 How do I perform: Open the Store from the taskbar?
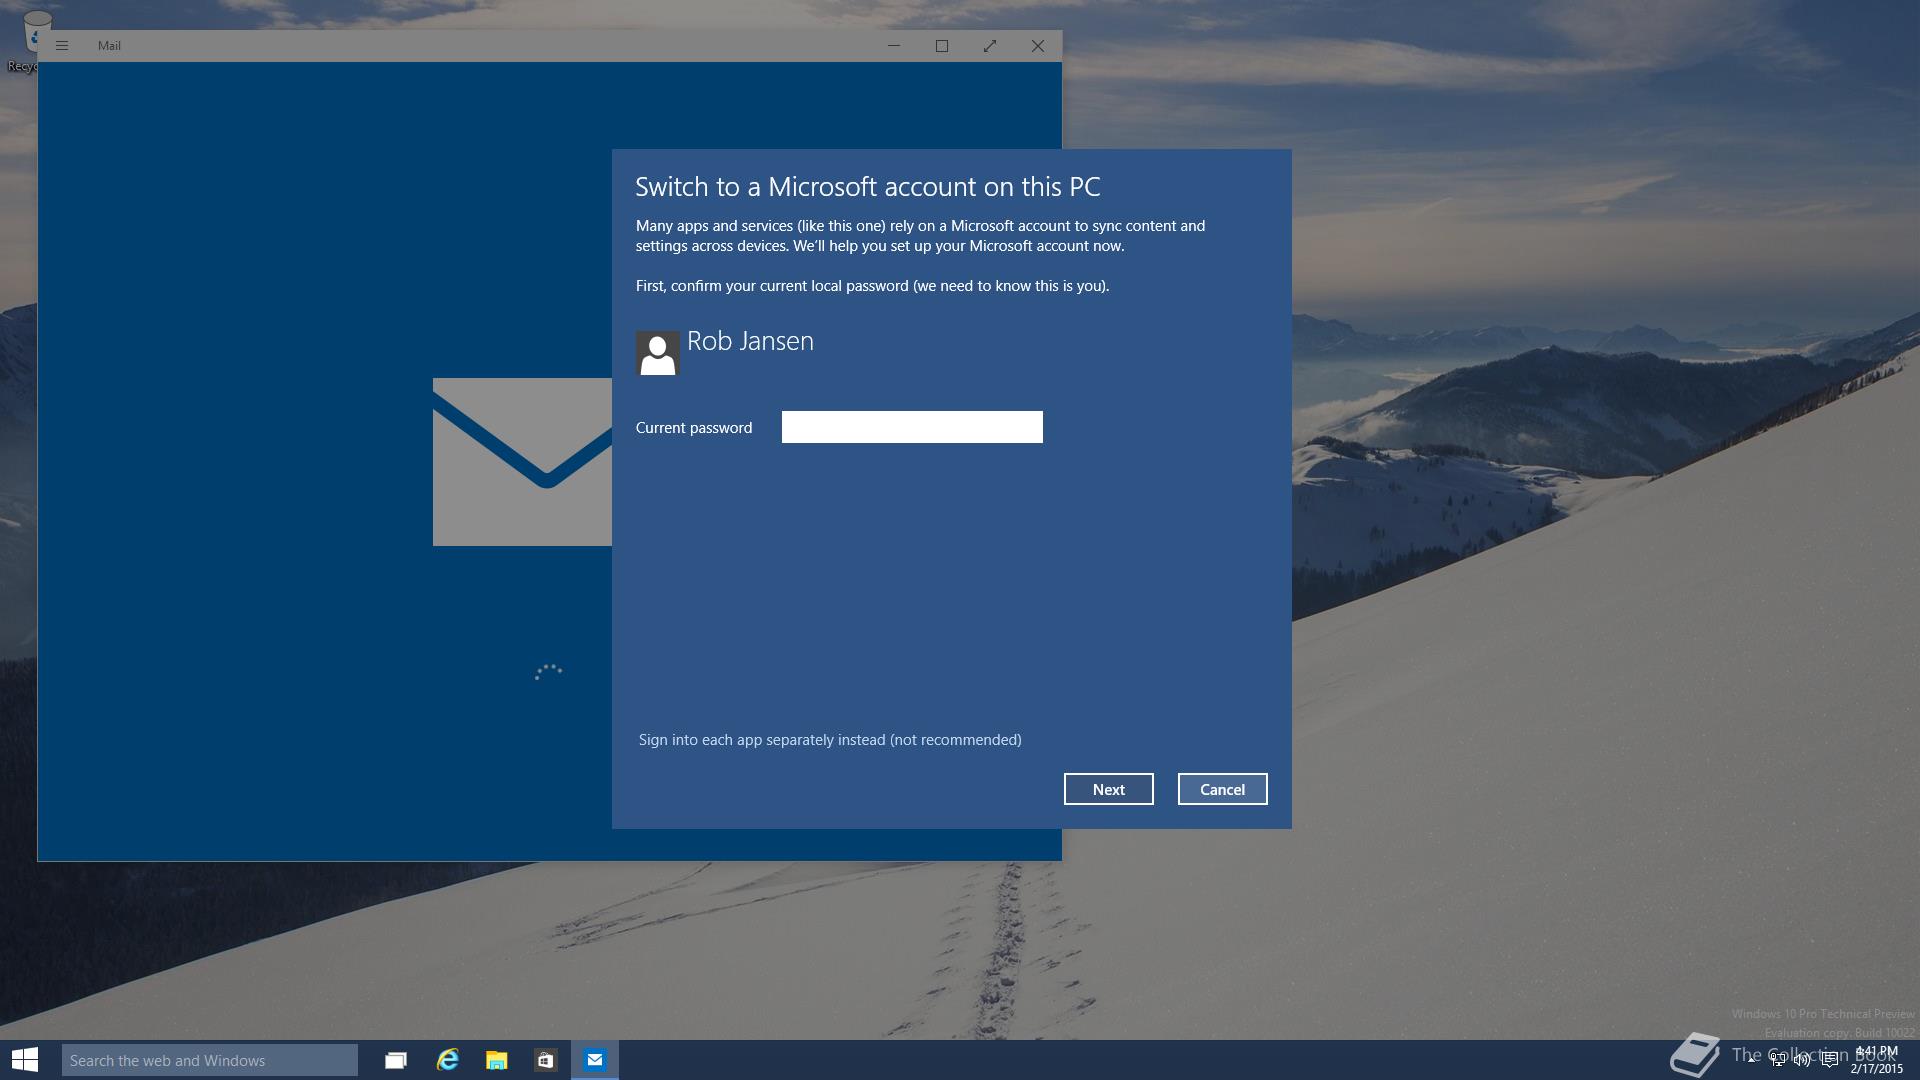(x=545, y=1060)
